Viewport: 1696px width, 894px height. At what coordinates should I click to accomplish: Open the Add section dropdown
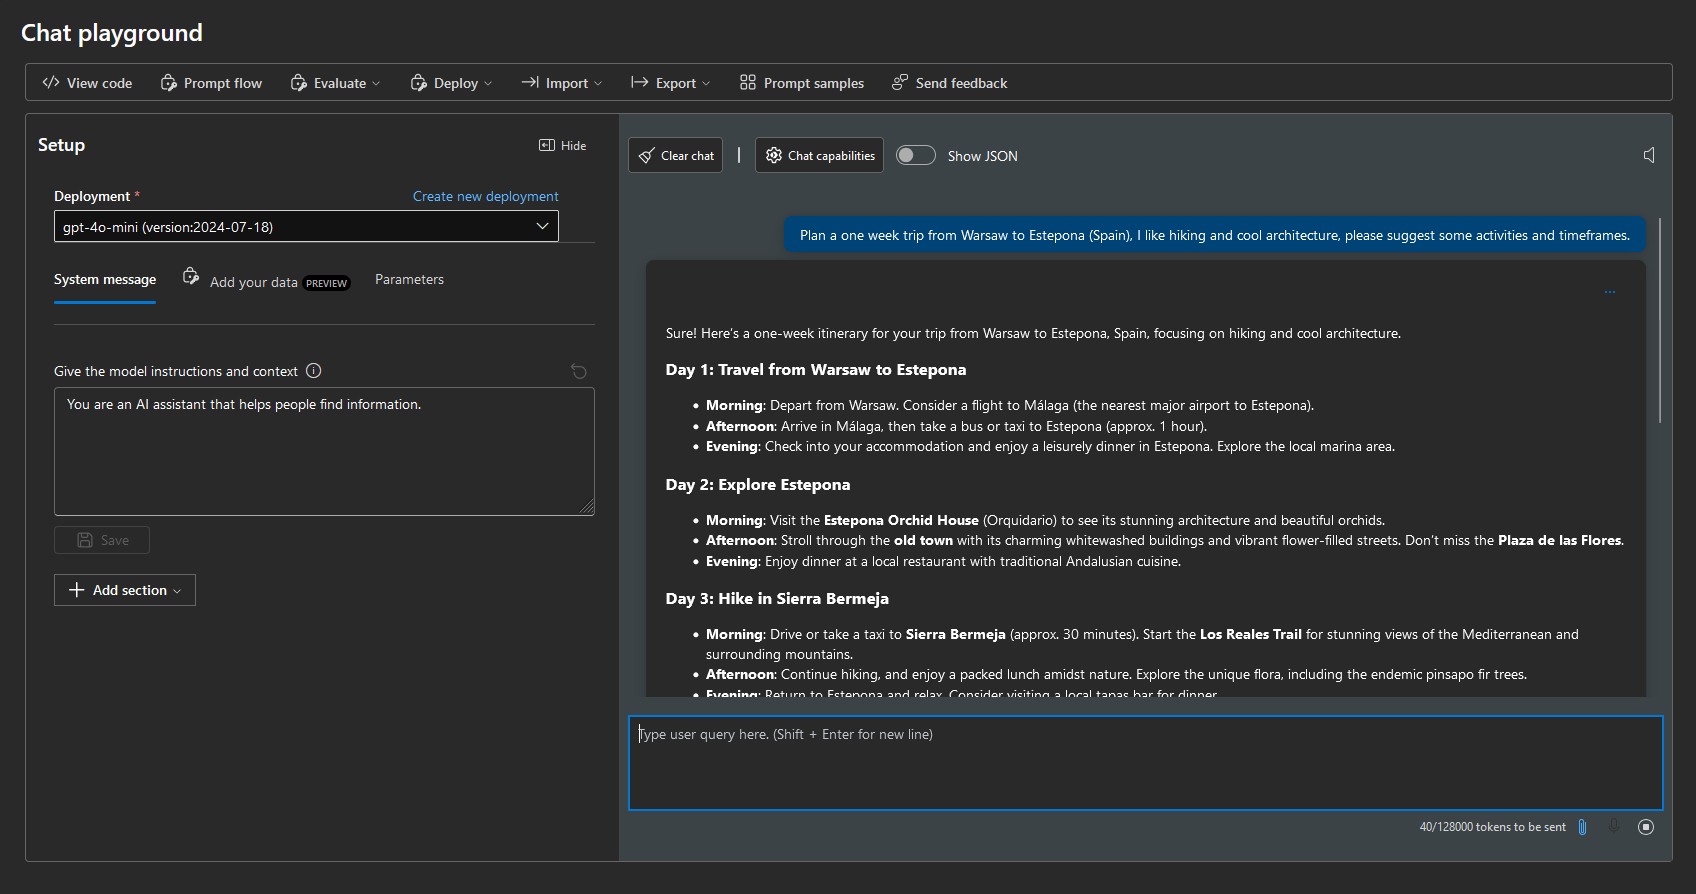125,590
